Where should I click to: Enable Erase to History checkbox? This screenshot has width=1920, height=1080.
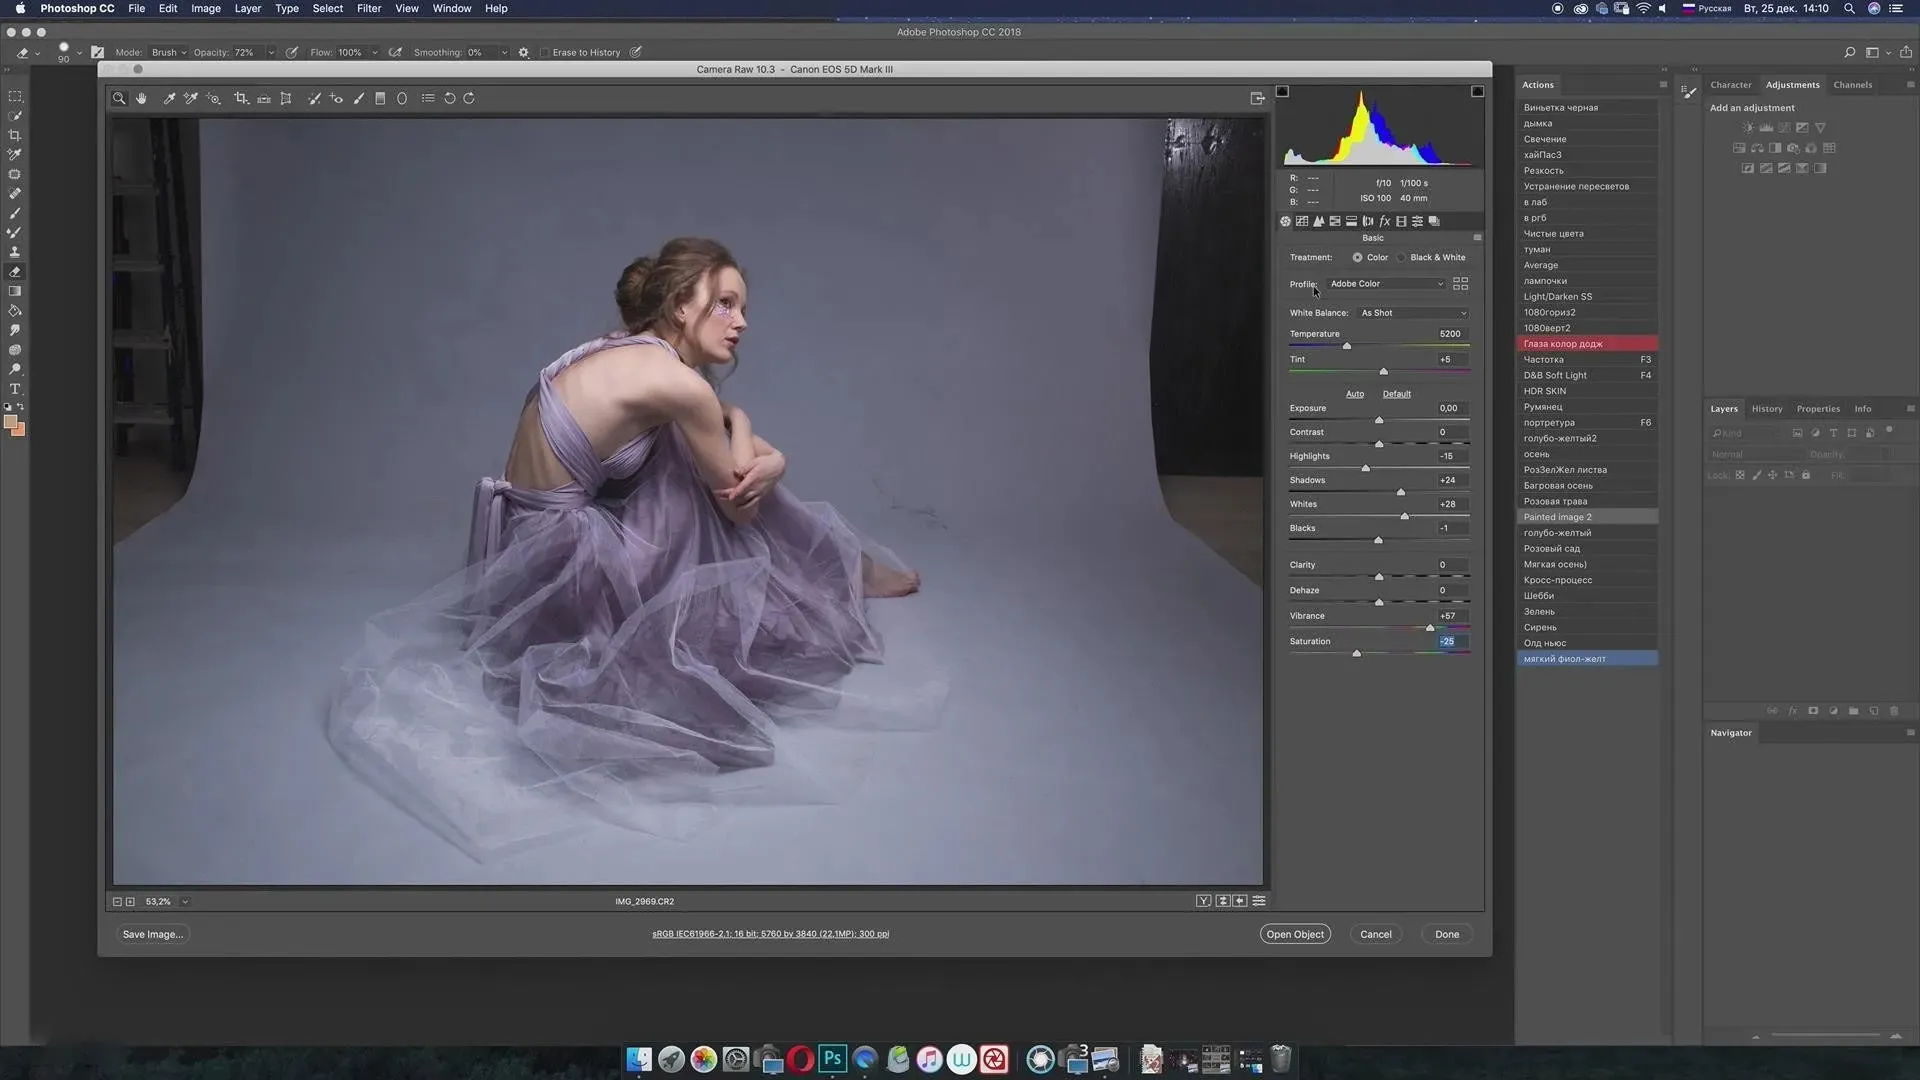(x=545, y=52)
